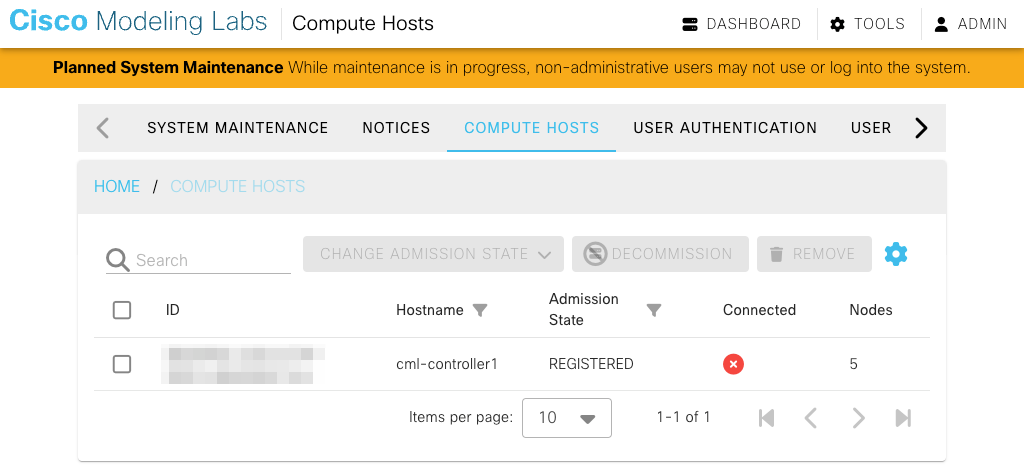Open the partially visible User tab
The height and width of the screenshot is (468, 1024).
871,128
